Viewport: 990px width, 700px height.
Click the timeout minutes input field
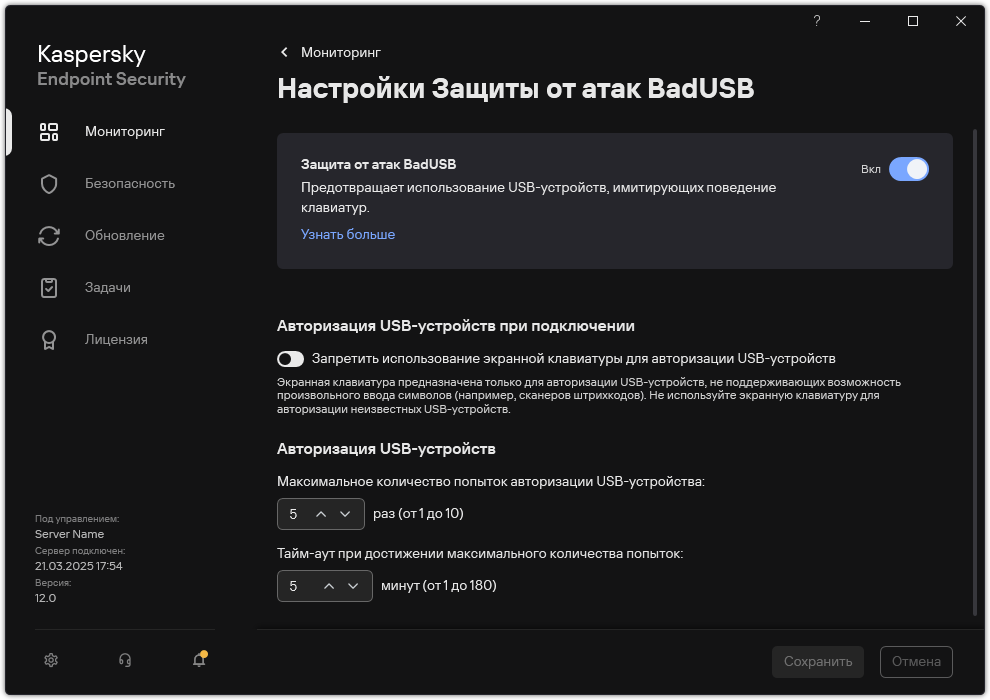(295, 586)
